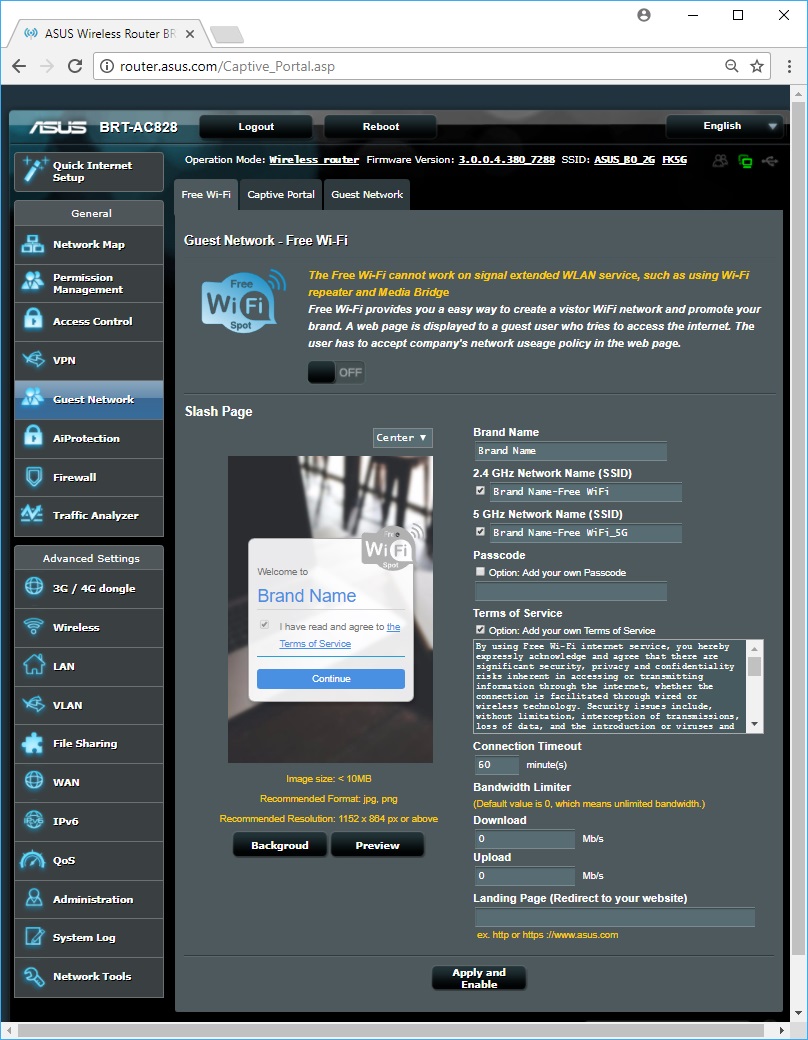Uncheck the own Terms of Service option
This screenshot has height=1040, width=808.
(481, 630)
